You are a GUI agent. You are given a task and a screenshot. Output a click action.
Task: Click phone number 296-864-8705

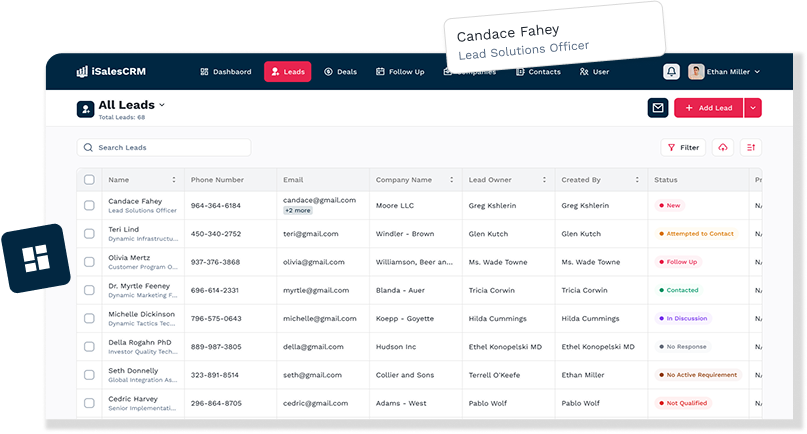click(216, 403)
